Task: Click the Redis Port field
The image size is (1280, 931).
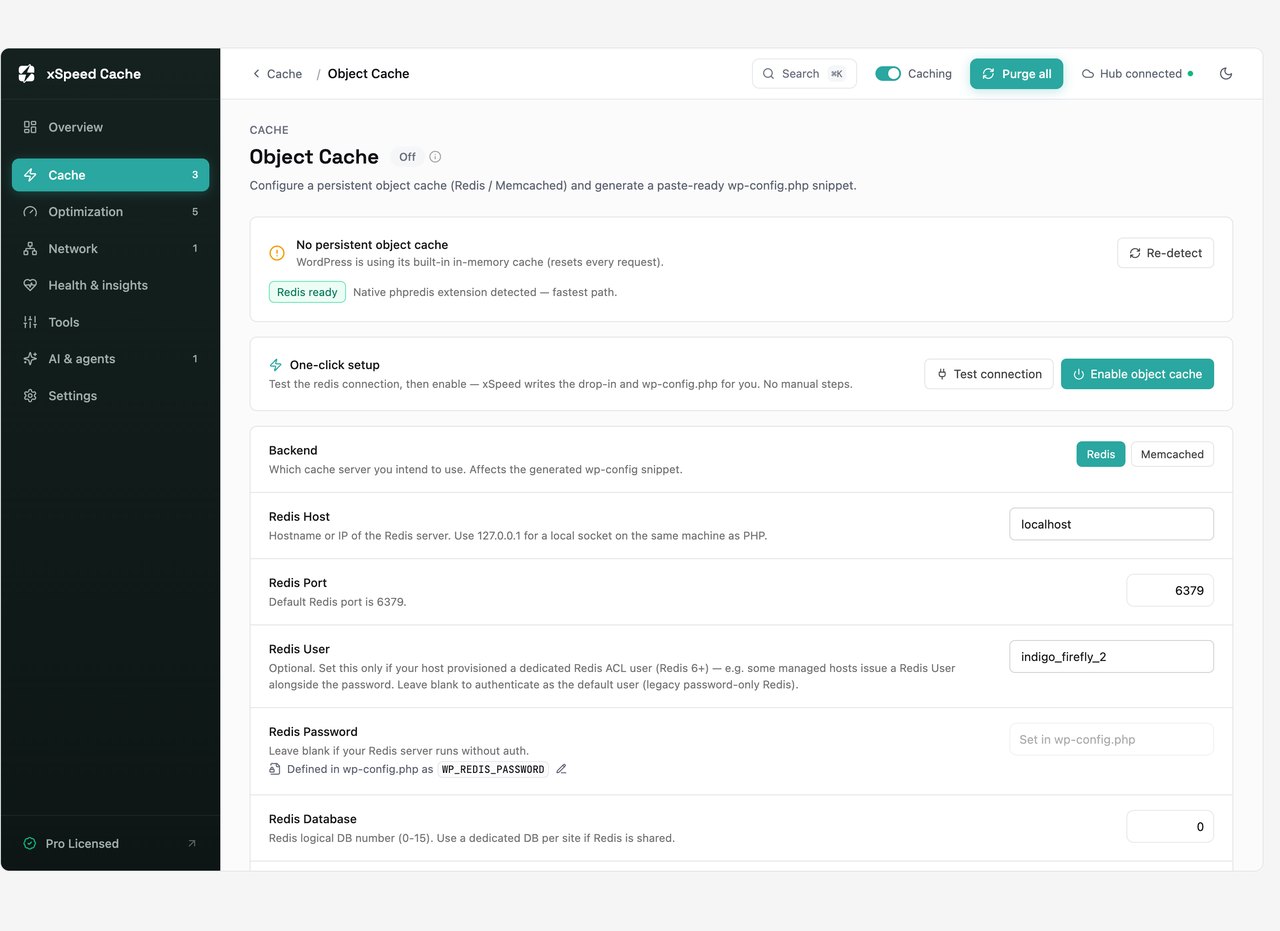Action: pos(1170,590)
